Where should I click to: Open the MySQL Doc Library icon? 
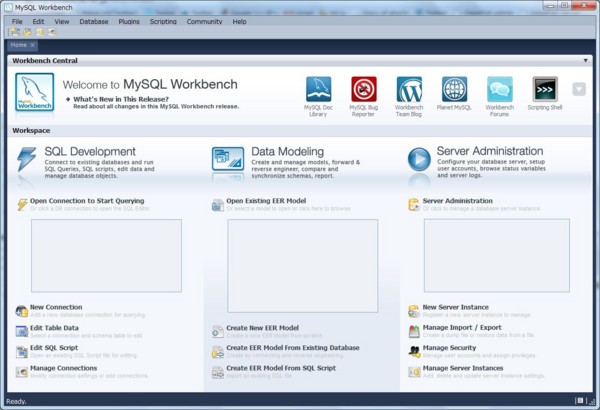tap(318, 89)
